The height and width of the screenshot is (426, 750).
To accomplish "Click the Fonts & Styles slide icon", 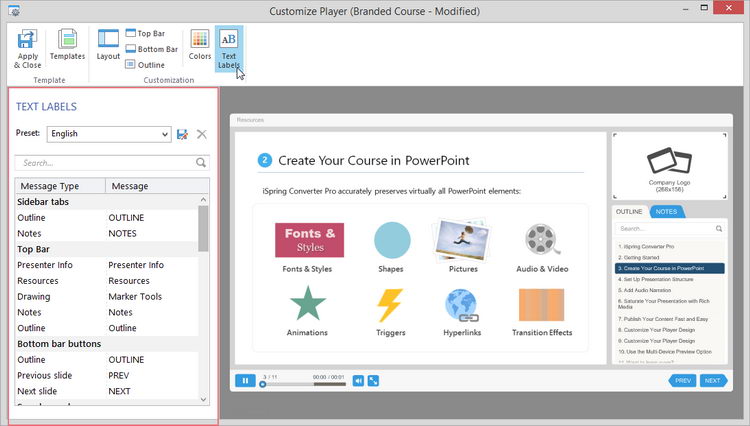I will point(309,240).
